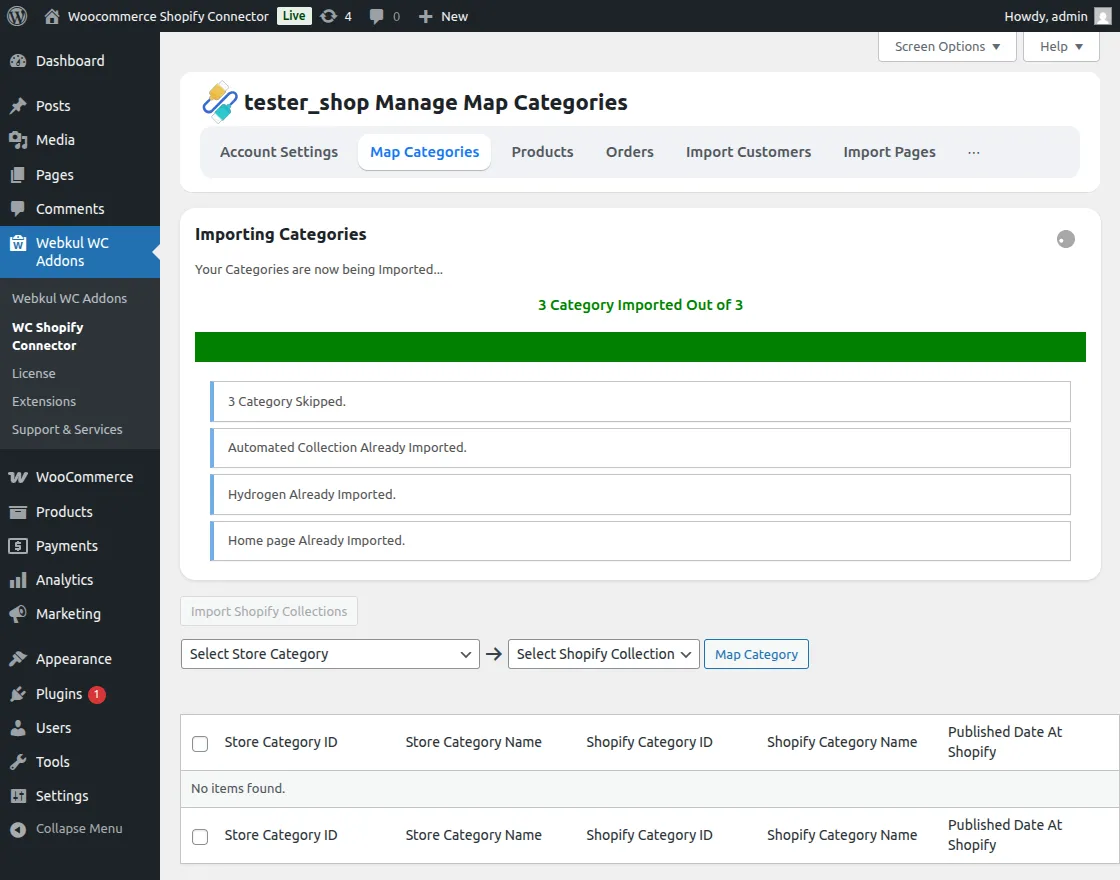Tick the select-all checkbox in table header
The width and height of the screenshot is (1120, 880).
(200, 743)
